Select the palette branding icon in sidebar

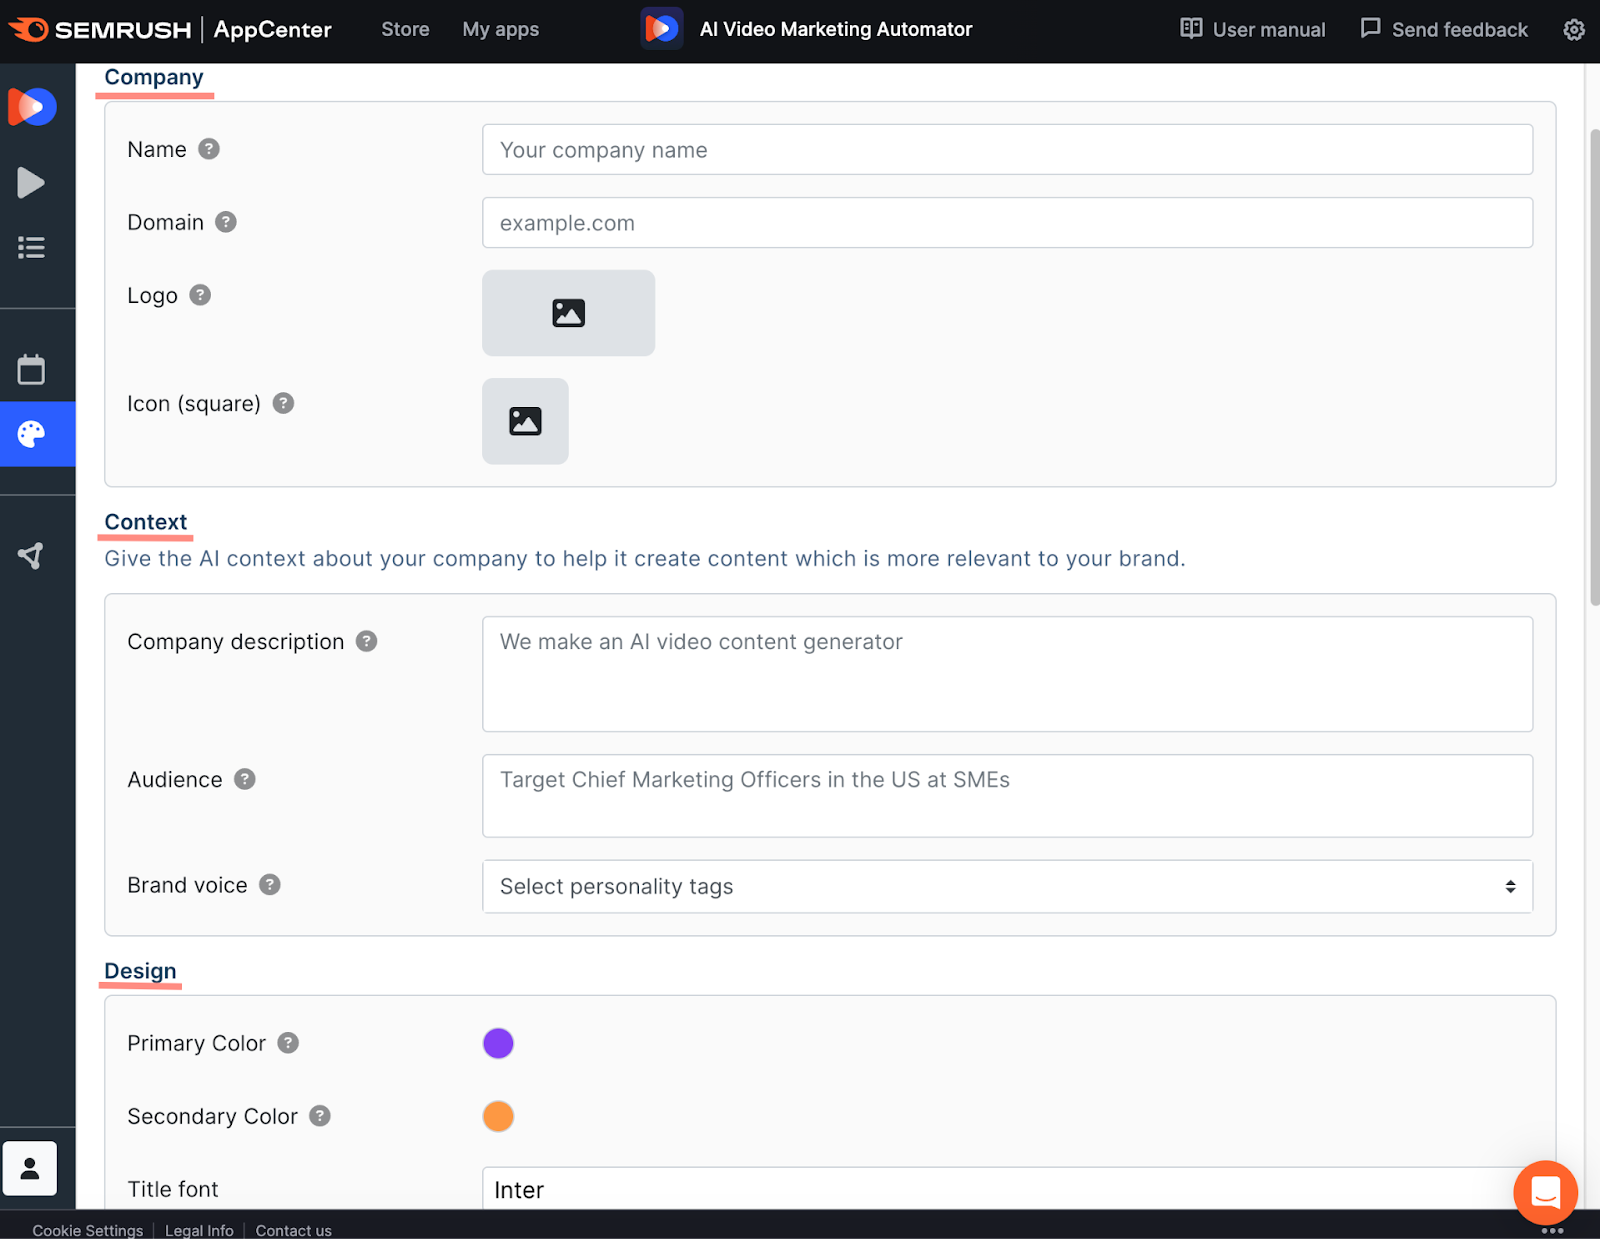point(31,434)
